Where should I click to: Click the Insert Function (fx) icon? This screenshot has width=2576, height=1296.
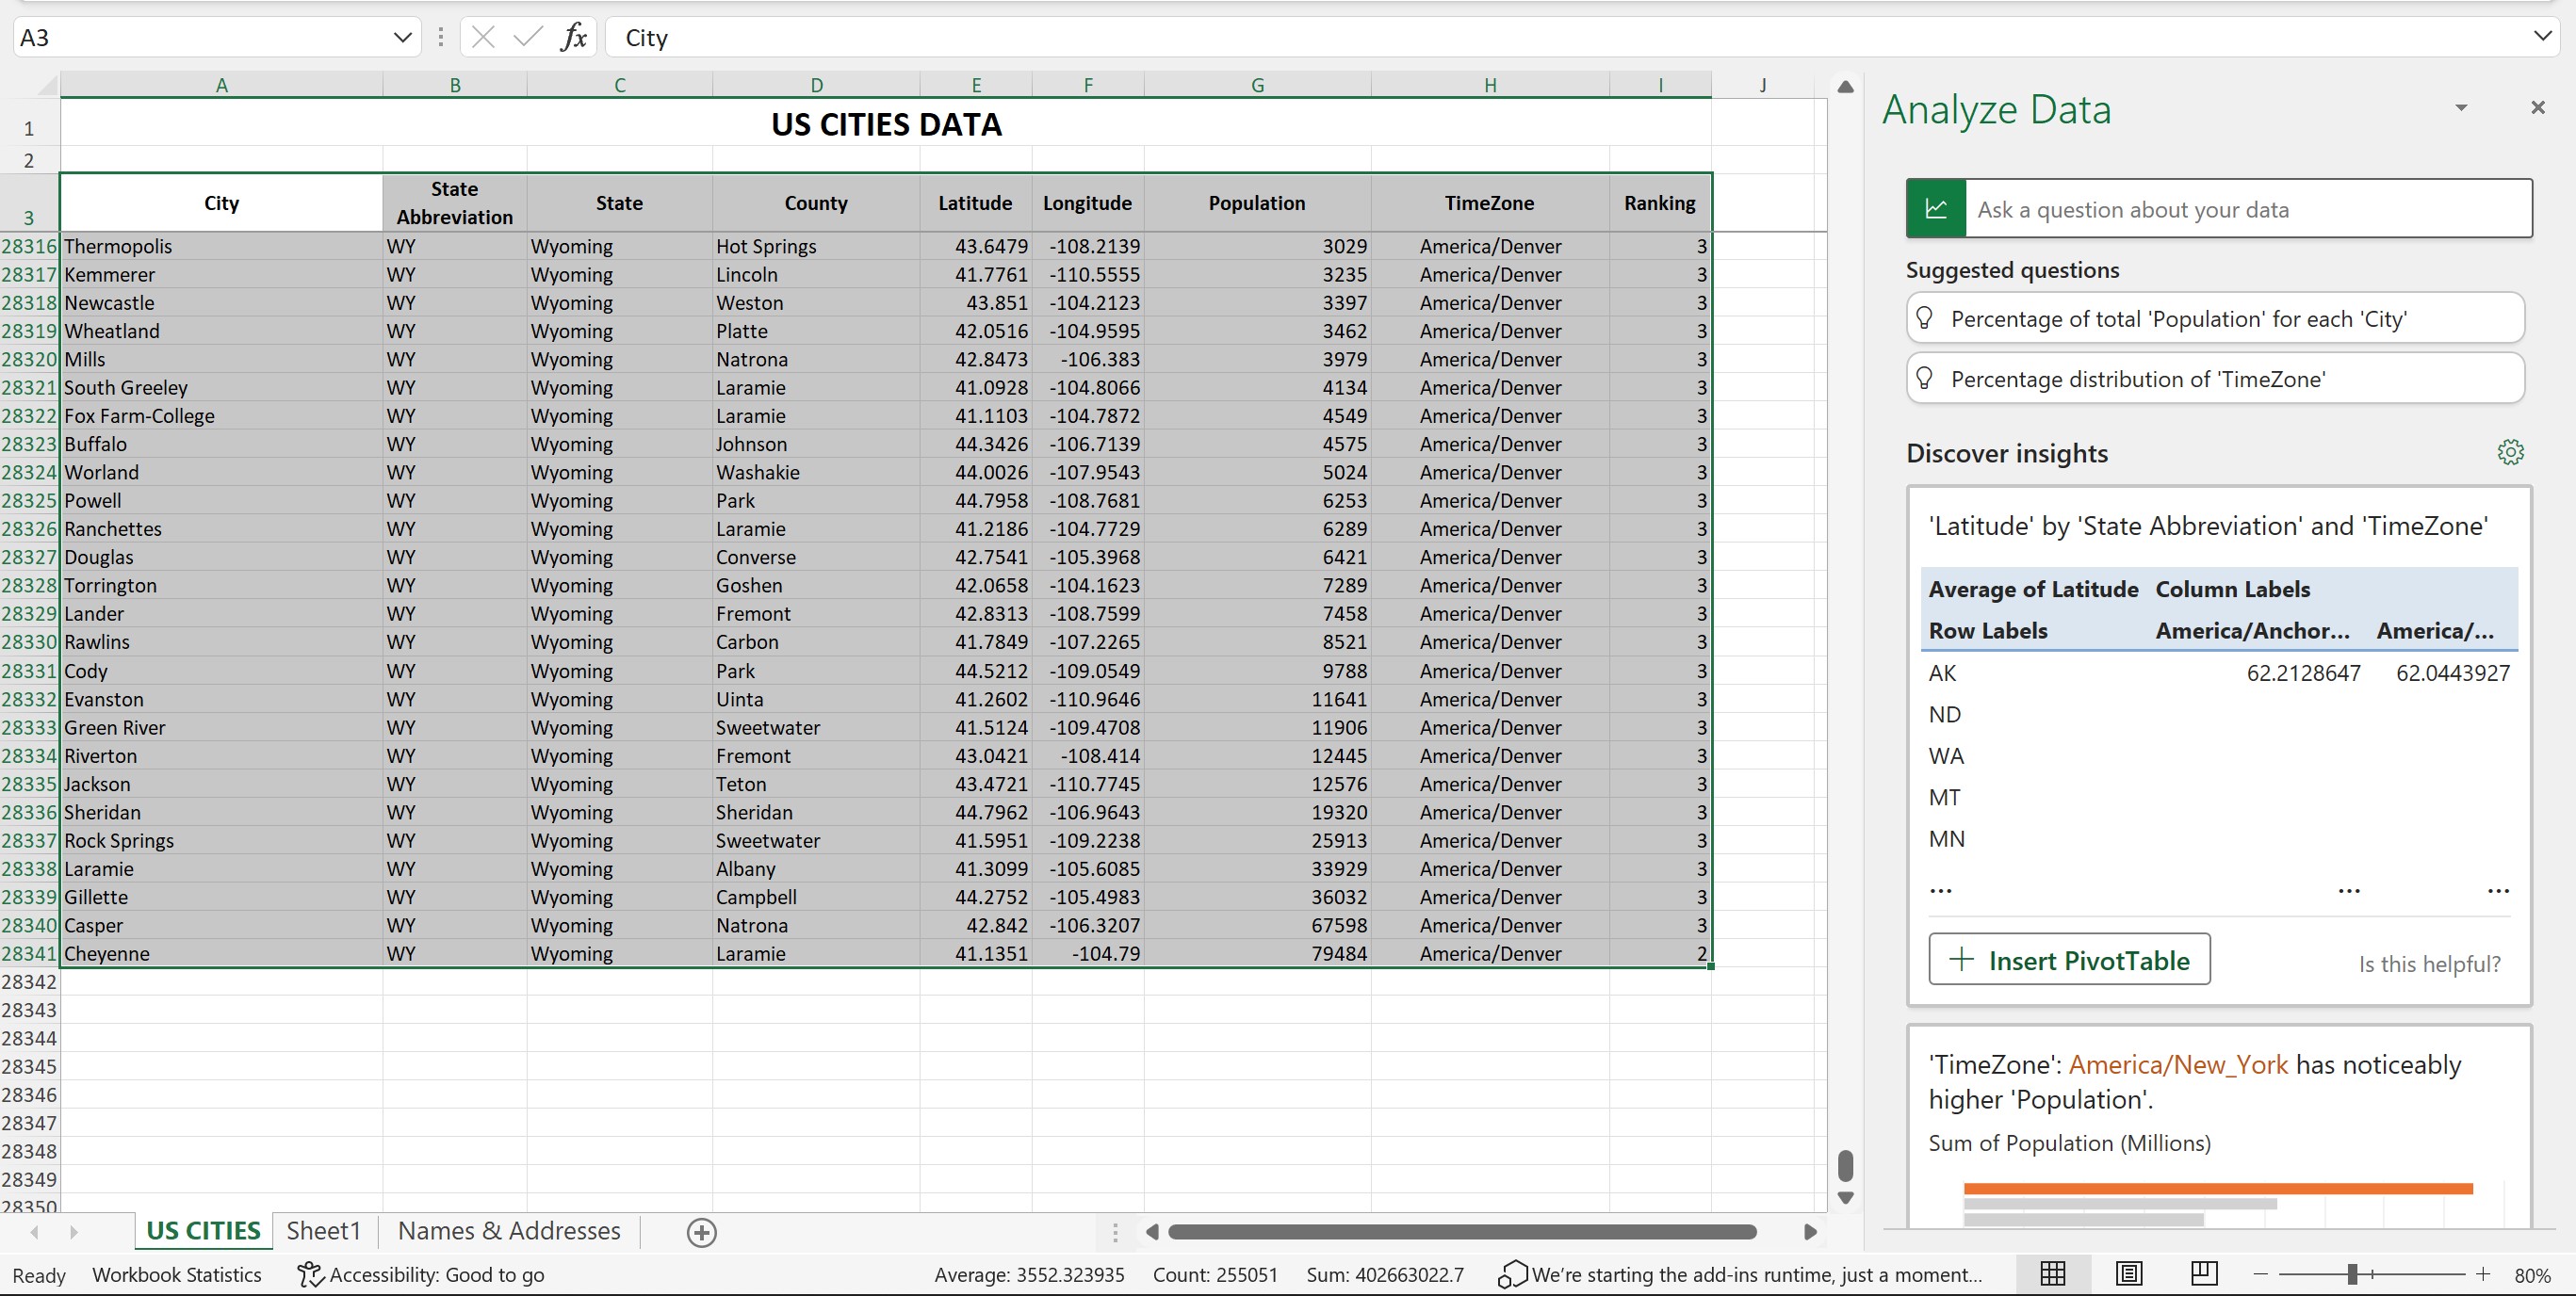point(573,37)
